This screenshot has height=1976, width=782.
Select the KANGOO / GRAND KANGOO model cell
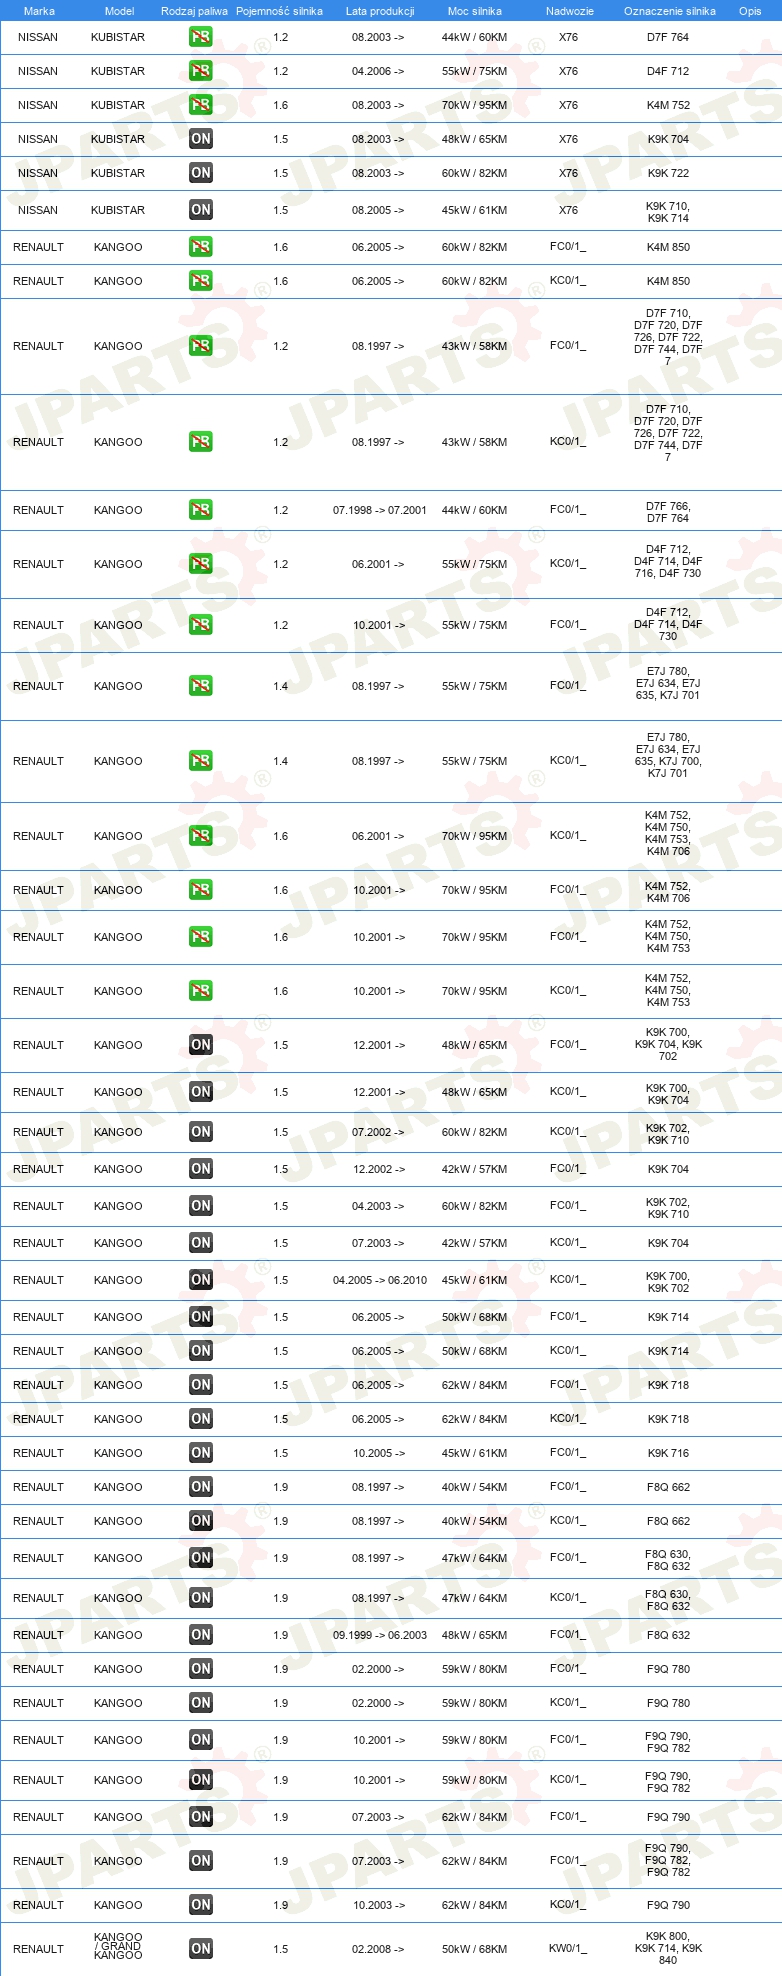tap(118, 1946)
